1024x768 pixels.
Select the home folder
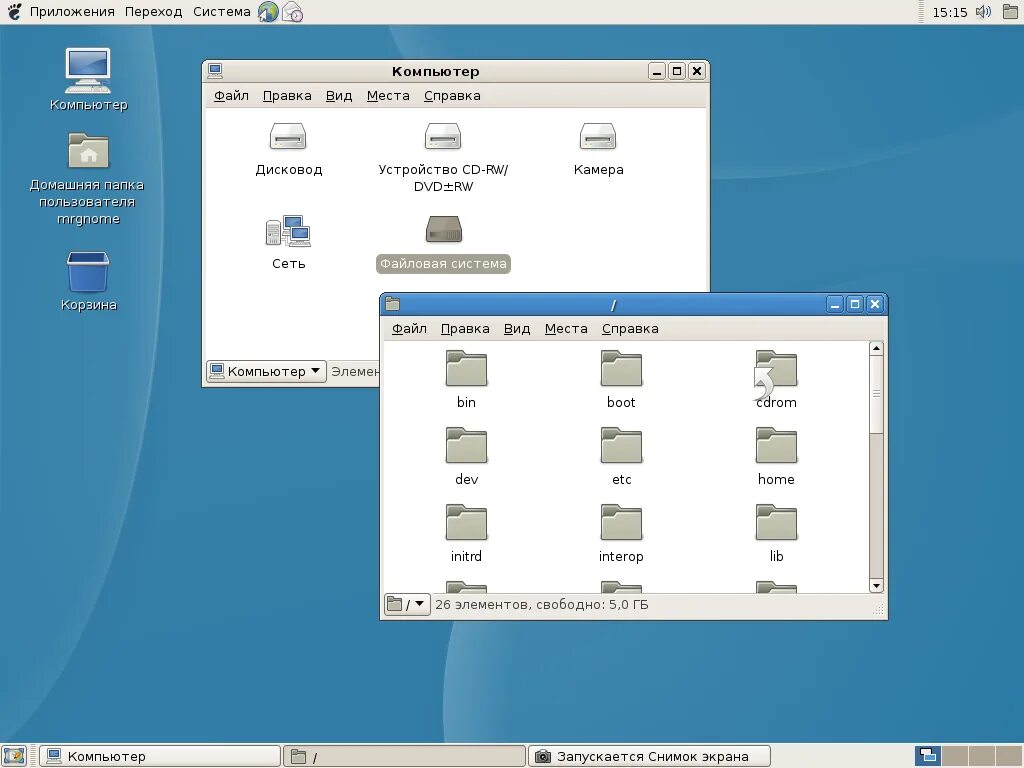click(x=776, y=446)
